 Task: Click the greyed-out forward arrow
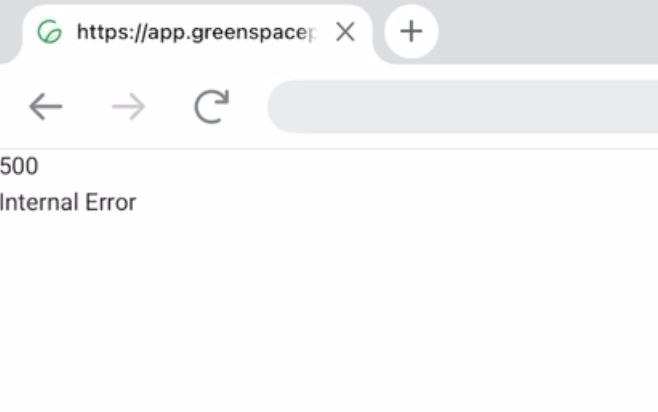coord(128,106)
